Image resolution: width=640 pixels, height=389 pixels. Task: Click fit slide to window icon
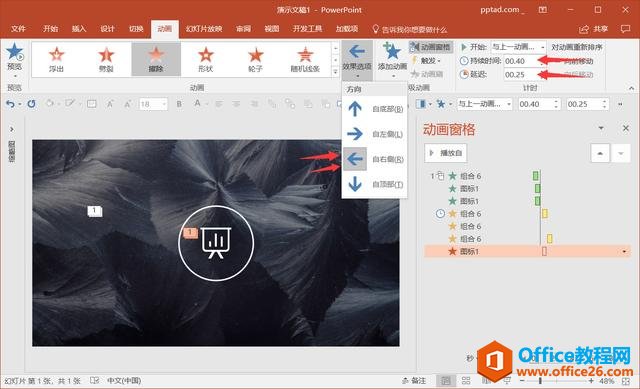click(626, 381)
